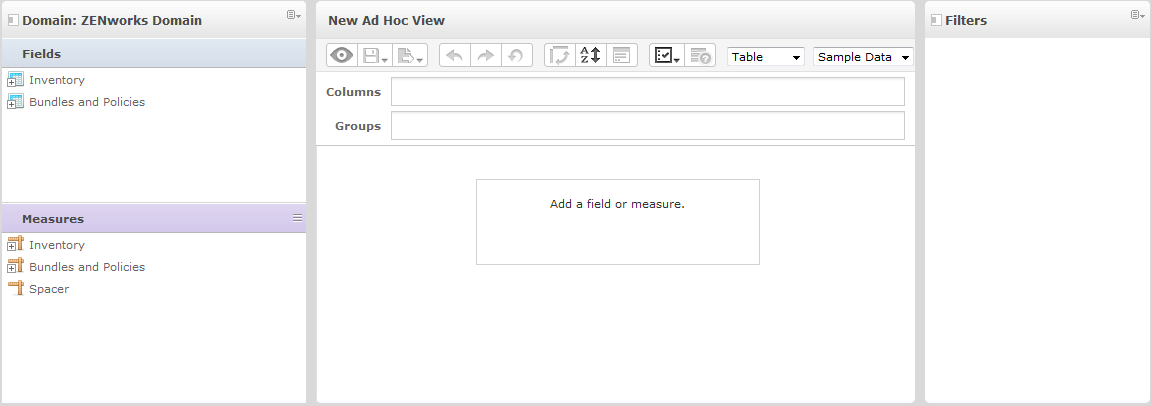Expand the Inventory node under Fields
Viewport: 1151px width, 406px height.
pyautogui.click(x=10, y=81)
